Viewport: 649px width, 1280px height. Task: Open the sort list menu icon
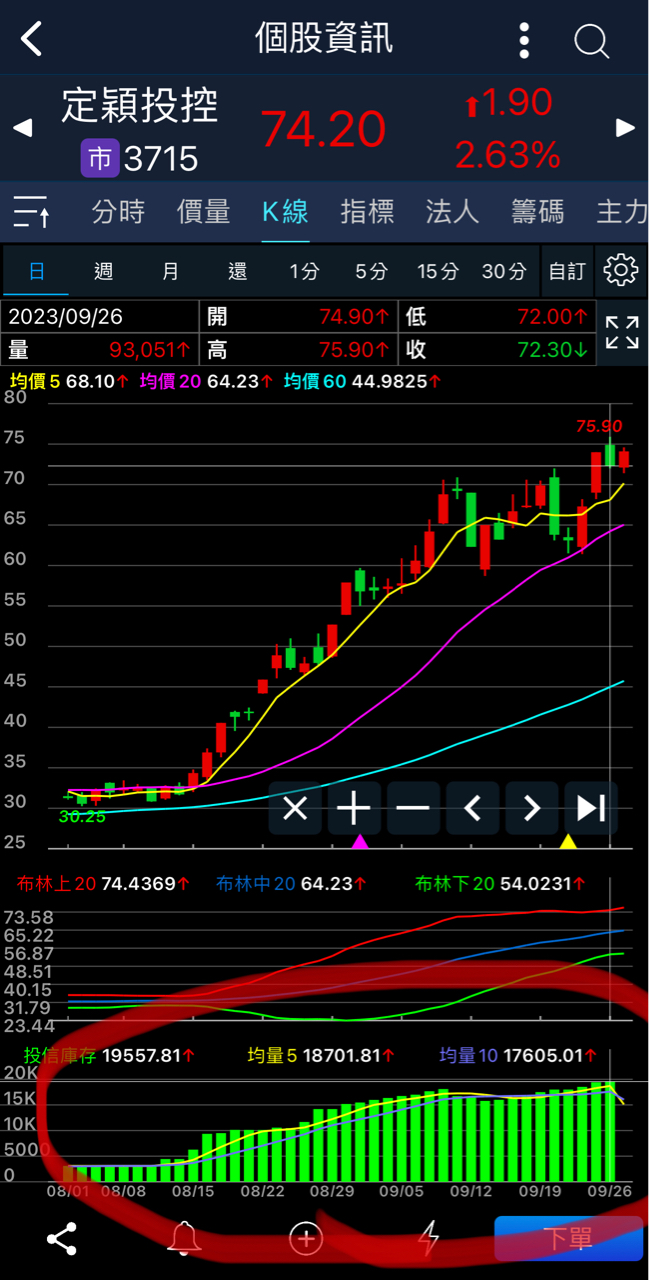[32, 212]
